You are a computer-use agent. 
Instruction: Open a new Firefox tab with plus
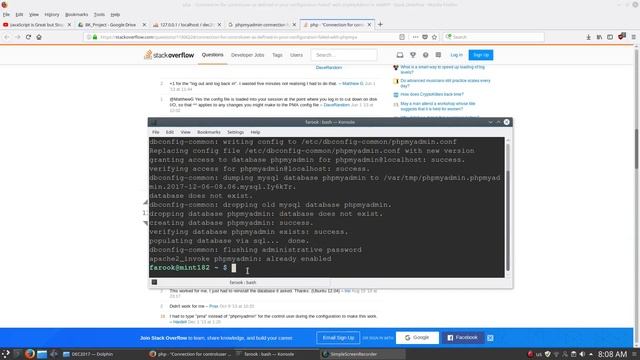[380, 24]
